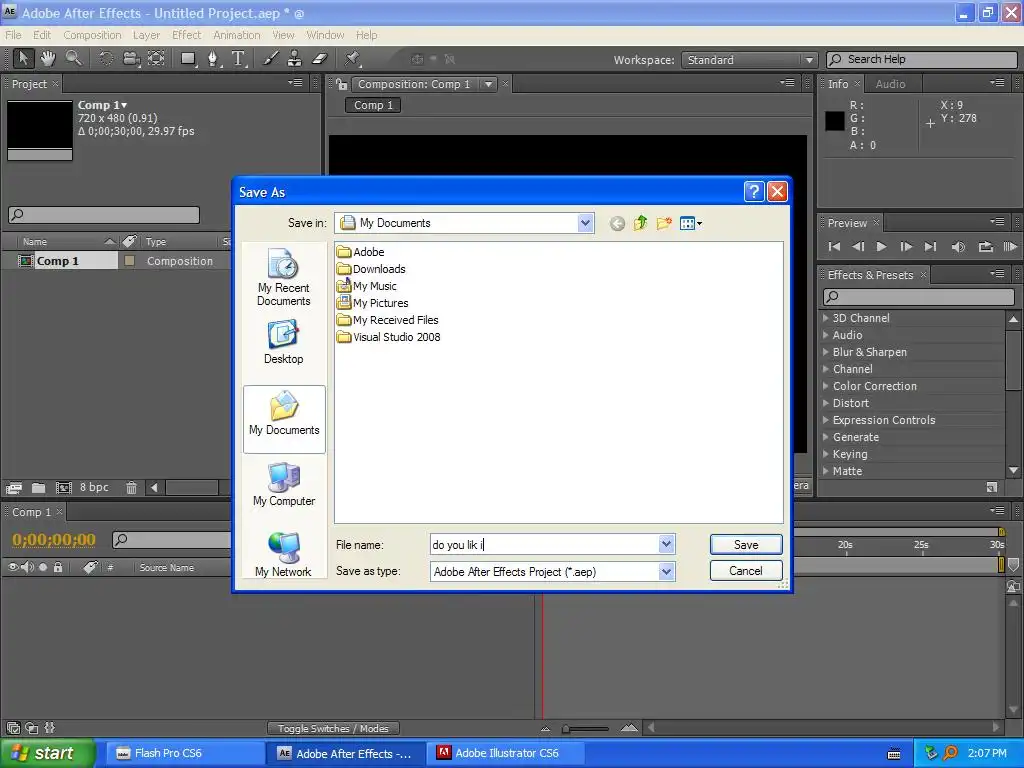Play the preview
Image resolution: width=1024 pixels, height=768 pixels.
coord(881,246)
